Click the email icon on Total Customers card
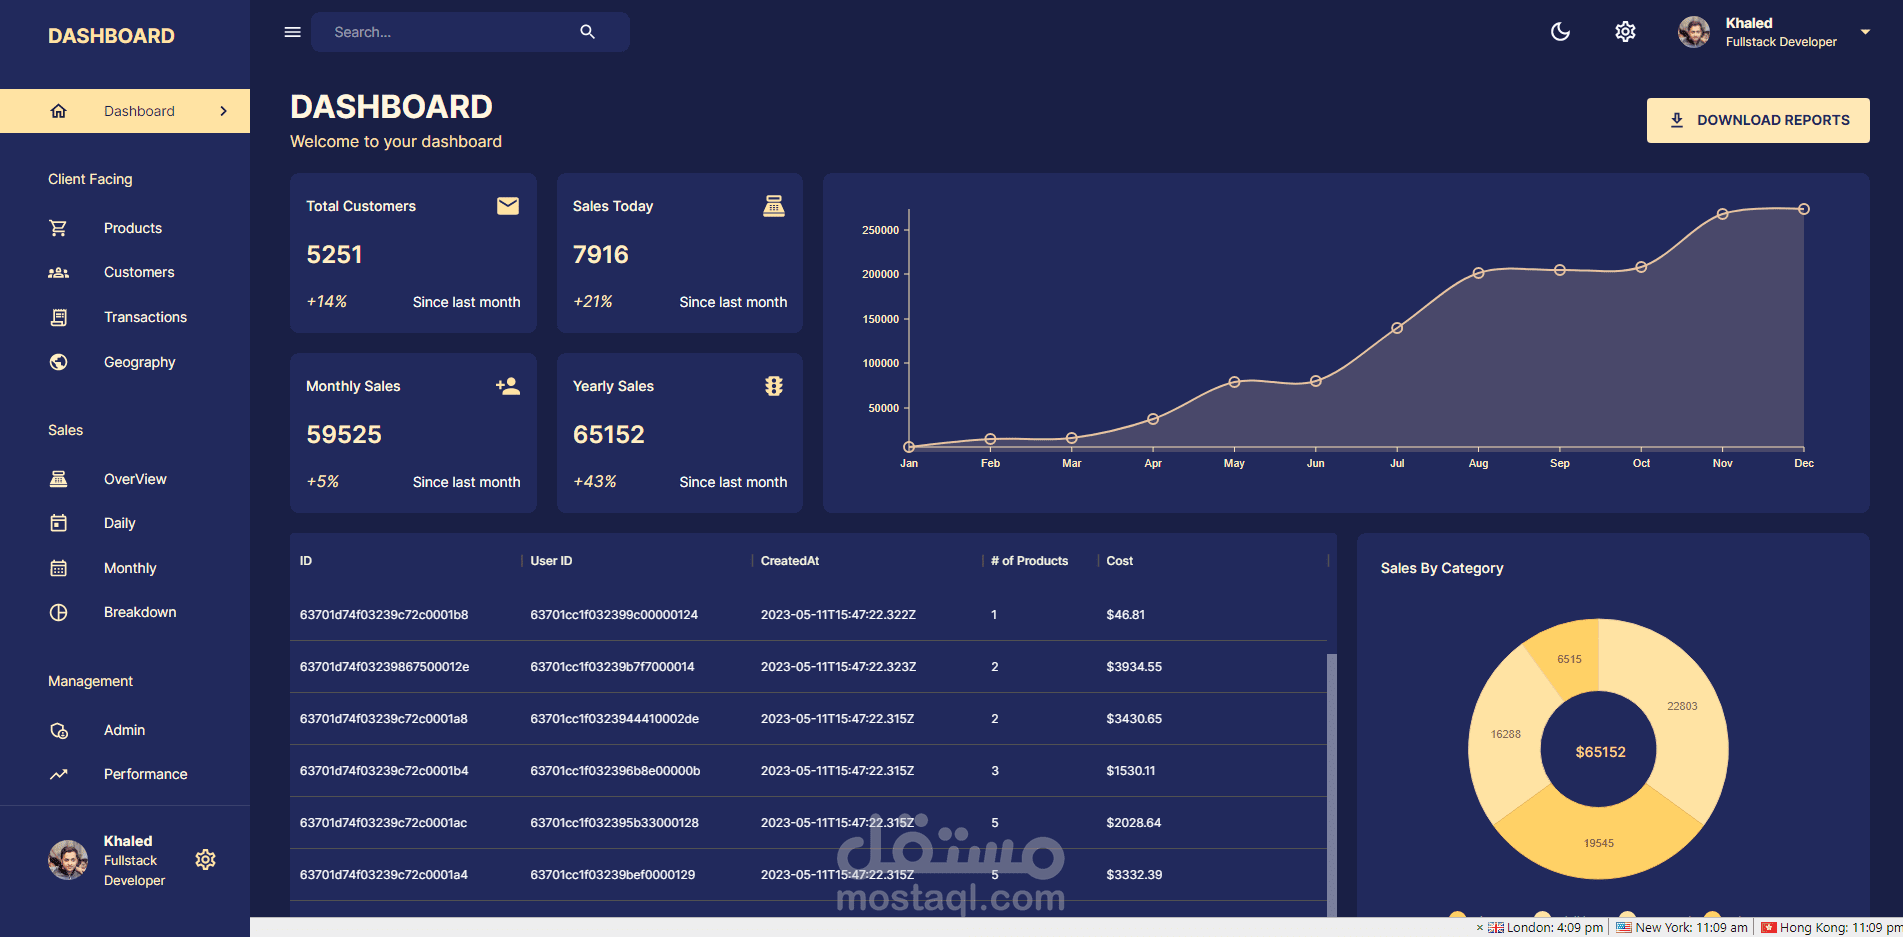 pos(508,206)
